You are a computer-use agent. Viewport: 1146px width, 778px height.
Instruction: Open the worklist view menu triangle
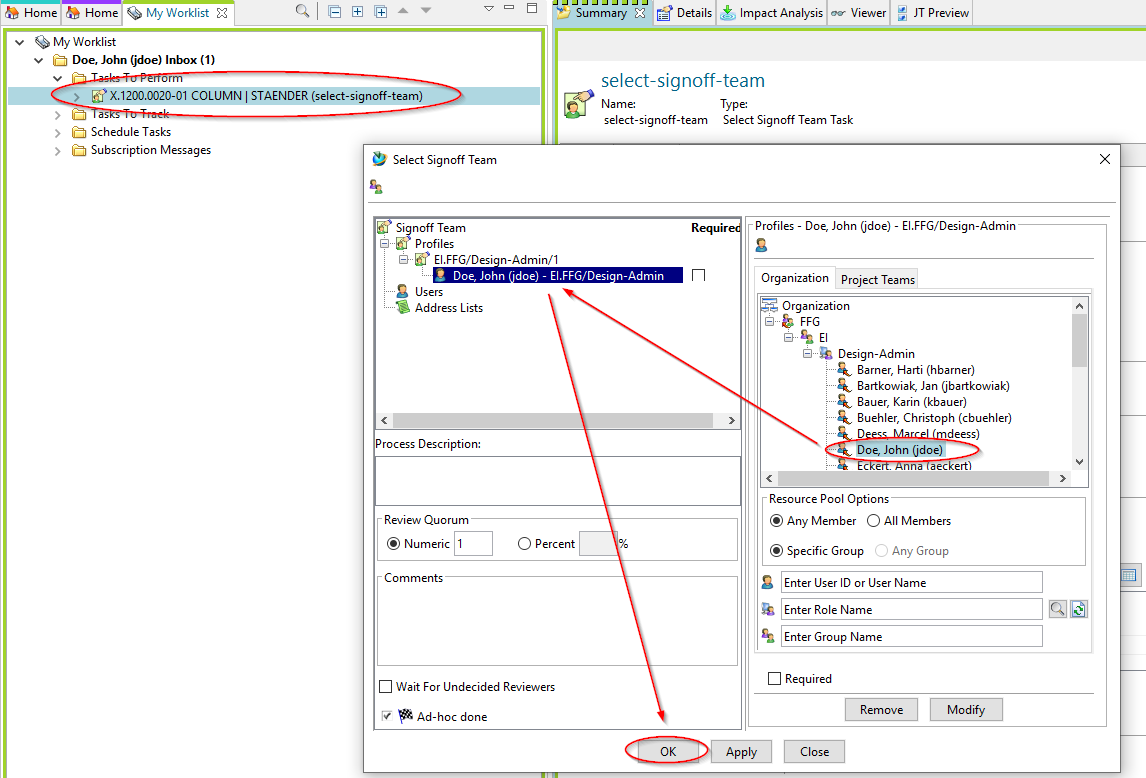pos(489,9)
